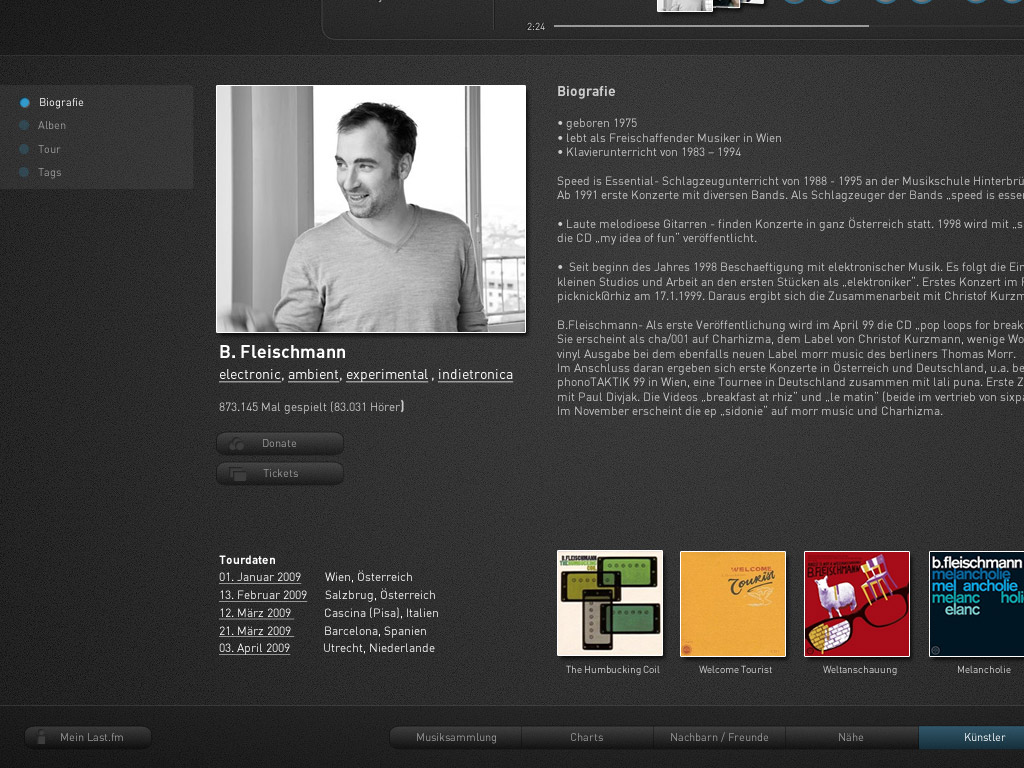The height and width of the screenshot is (768, 1024).
Task: Click the Melancholie album title
Action: coord(984,669)
